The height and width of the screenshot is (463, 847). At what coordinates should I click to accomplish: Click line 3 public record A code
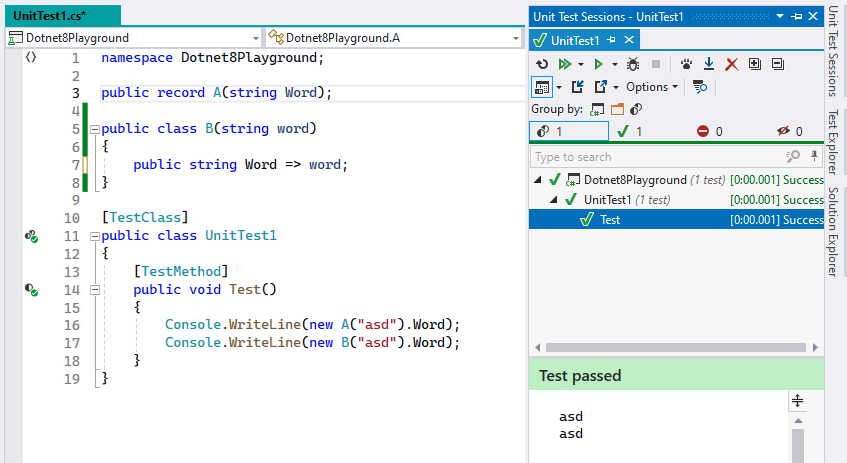pos(216,92)
